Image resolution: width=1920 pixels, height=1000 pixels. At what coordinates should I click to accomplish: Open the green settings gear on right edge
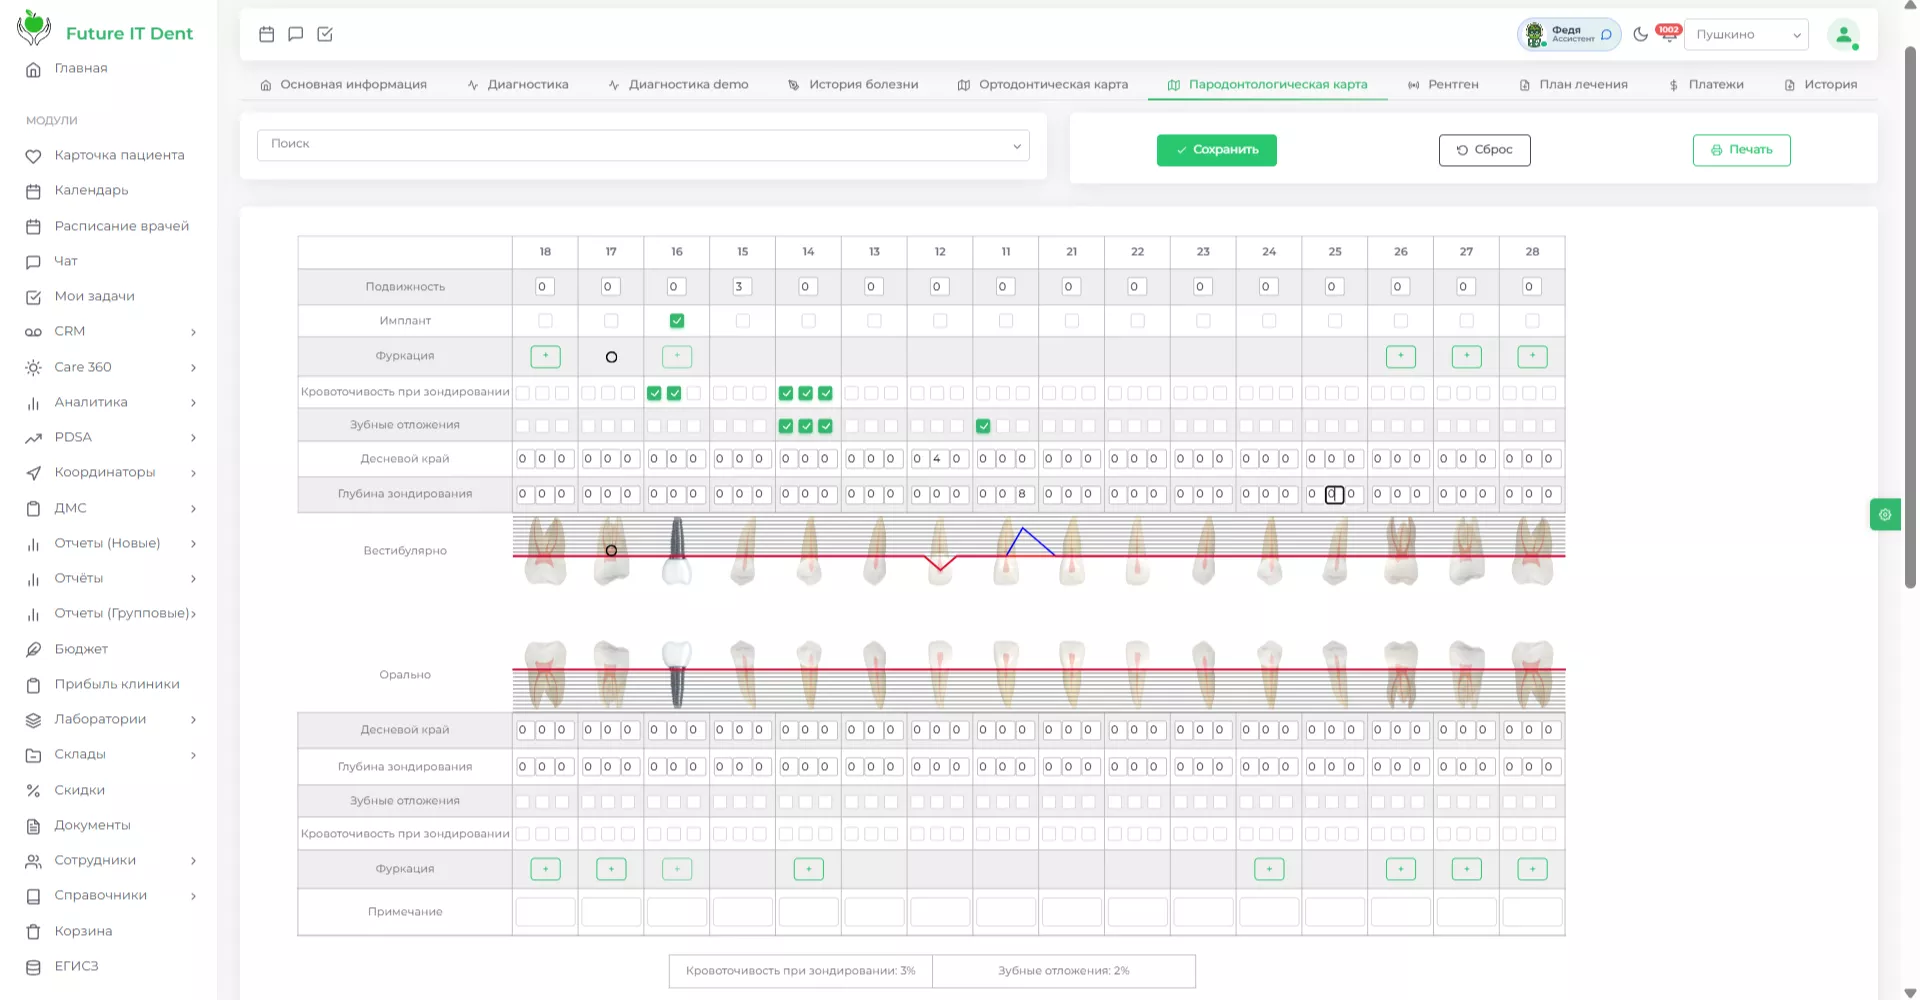pos(1885,514)
